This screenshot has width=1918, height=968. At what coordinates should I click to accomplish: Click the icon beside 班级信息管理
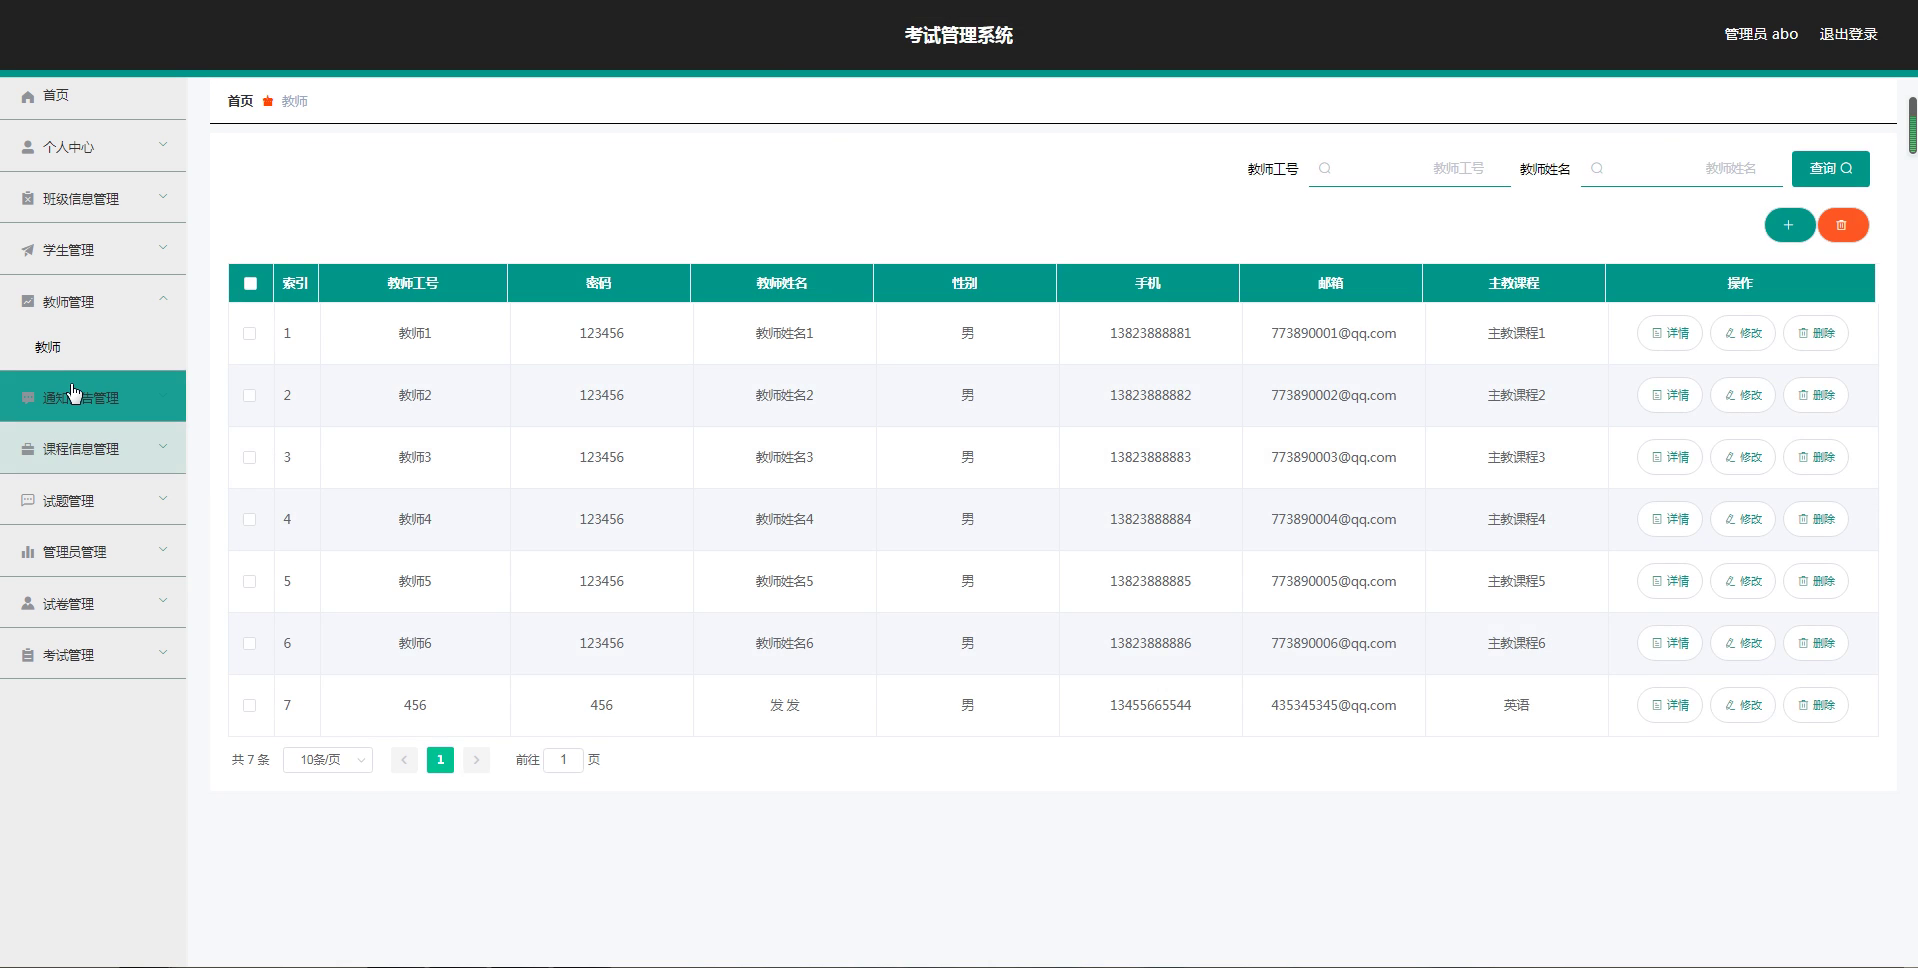28,199
